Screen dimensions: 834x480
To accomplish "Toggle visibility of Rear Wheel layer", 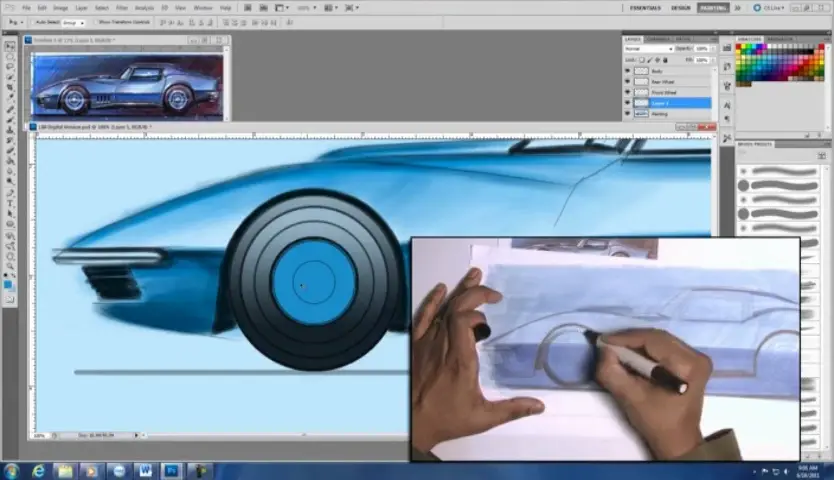I will [x=627, y=82].
